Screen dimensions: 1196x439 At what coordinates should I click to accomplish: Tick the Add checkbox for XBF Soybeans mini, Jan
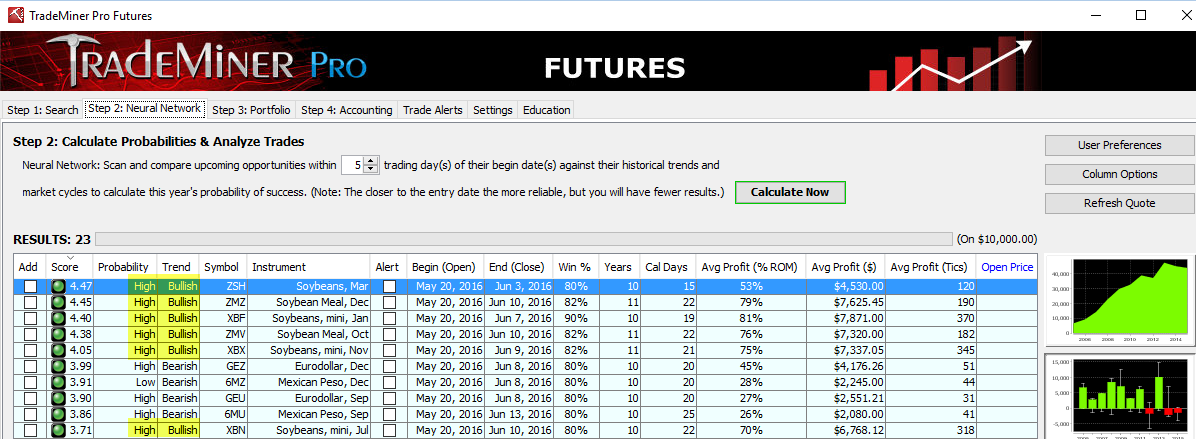[x=30, y=317]
